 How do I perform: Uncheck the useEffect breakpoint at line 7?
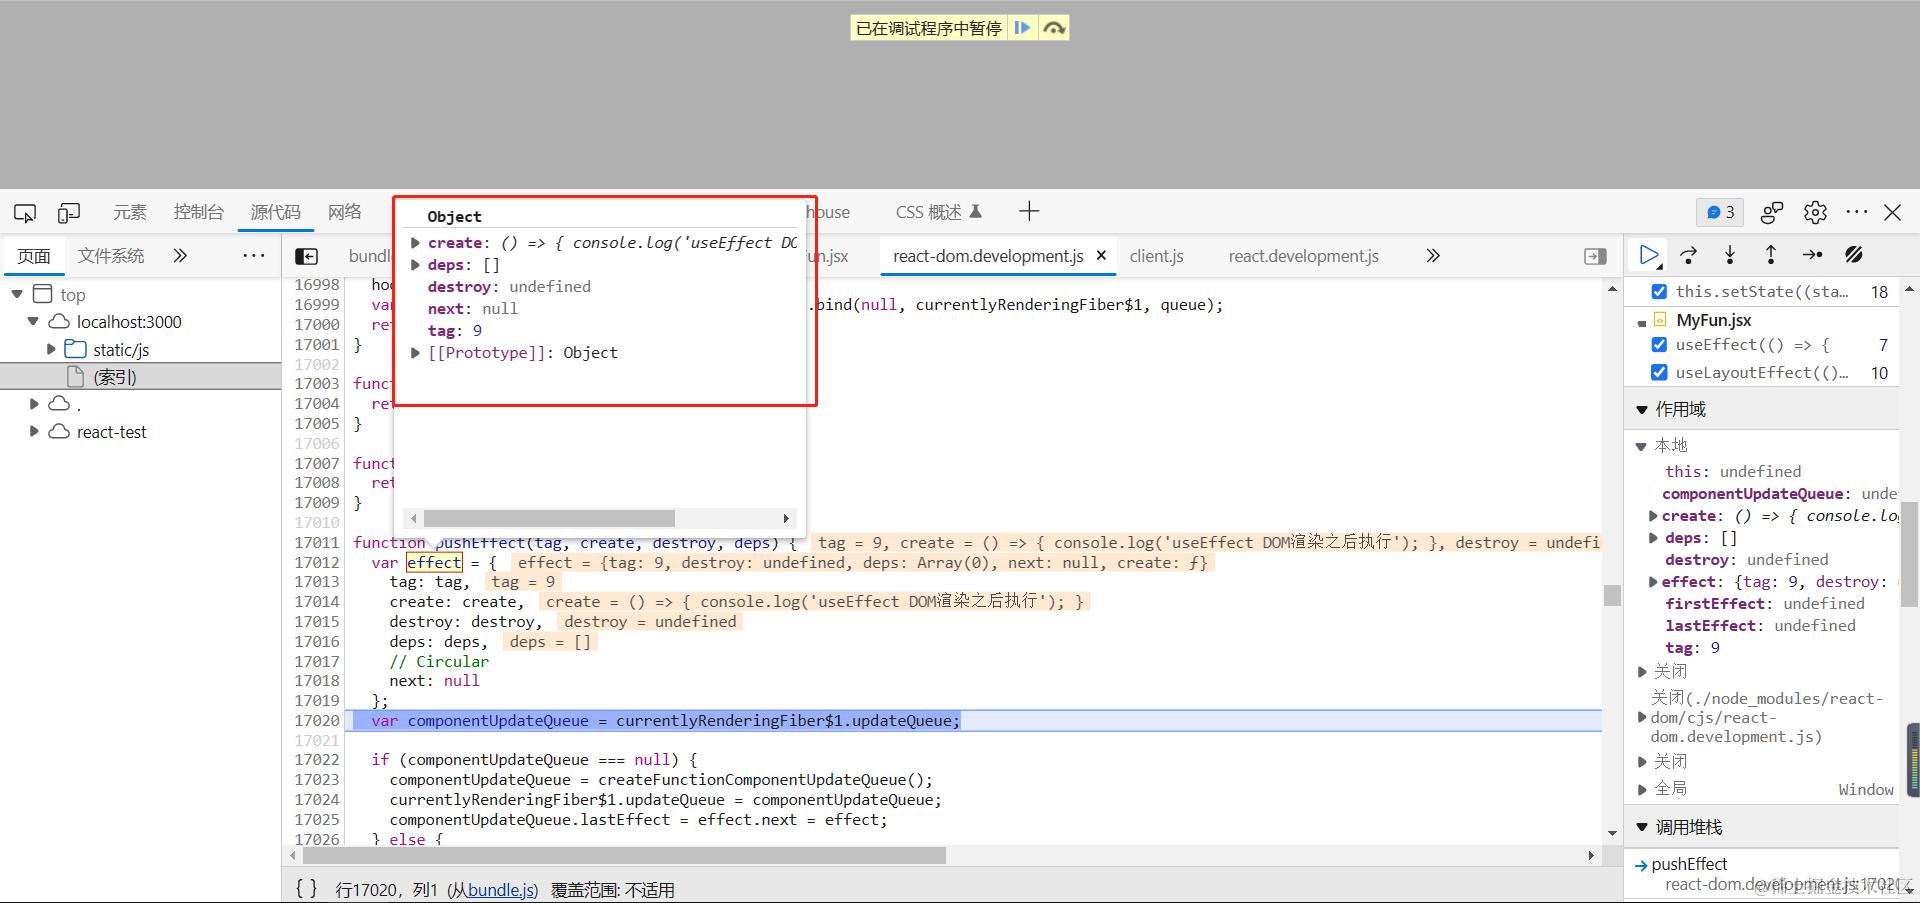[1659, 344]
